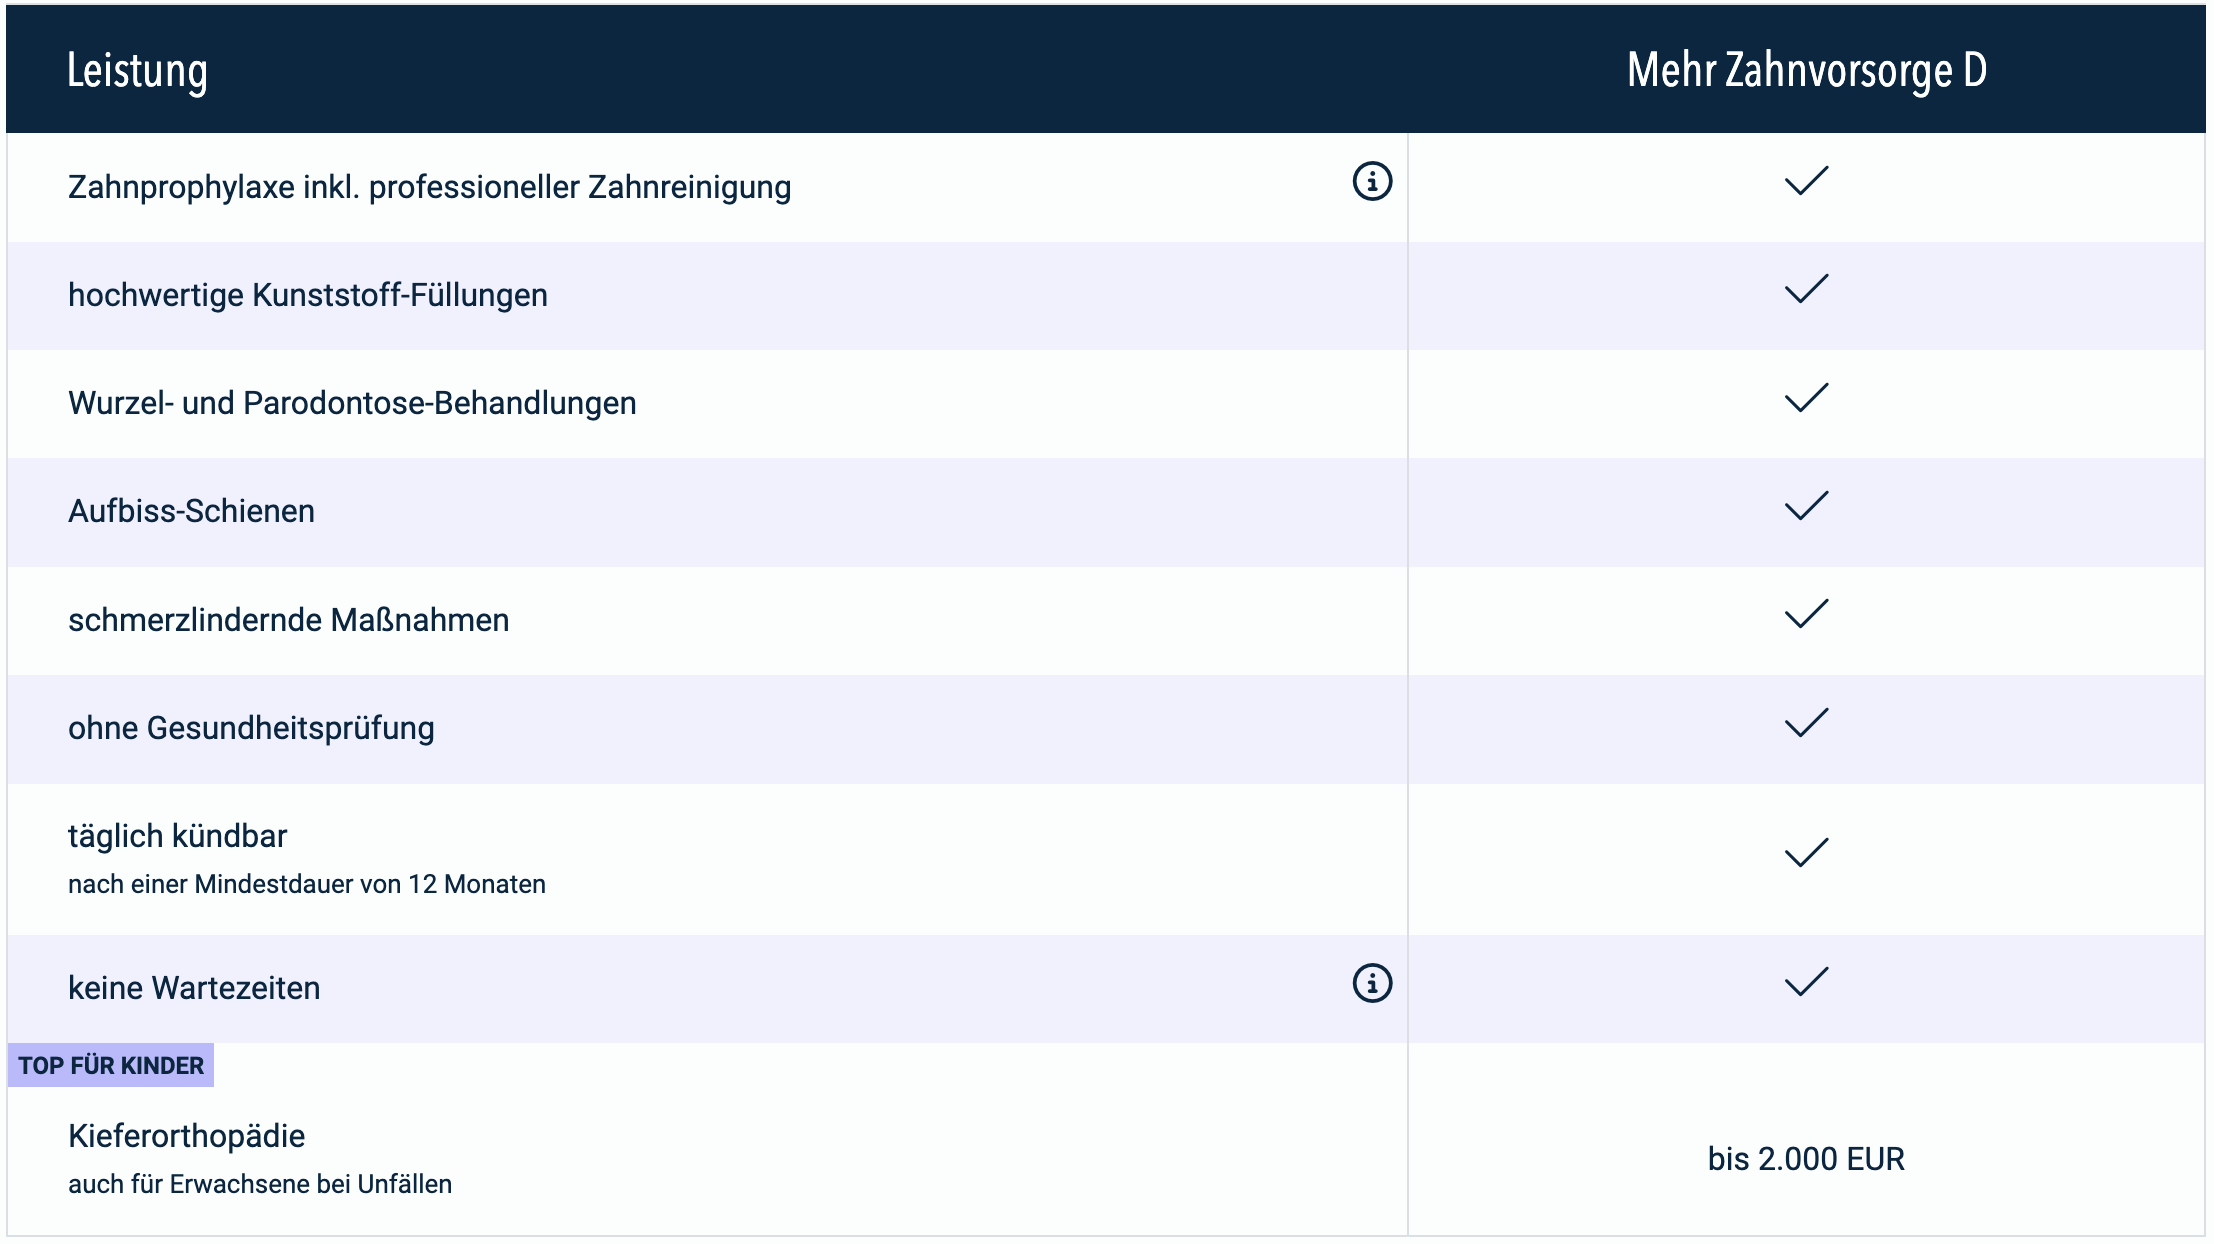Expand details for the Kieferorthopädie row
The width and height of the screenshot is (2214, 1244).
point(186,1135)
